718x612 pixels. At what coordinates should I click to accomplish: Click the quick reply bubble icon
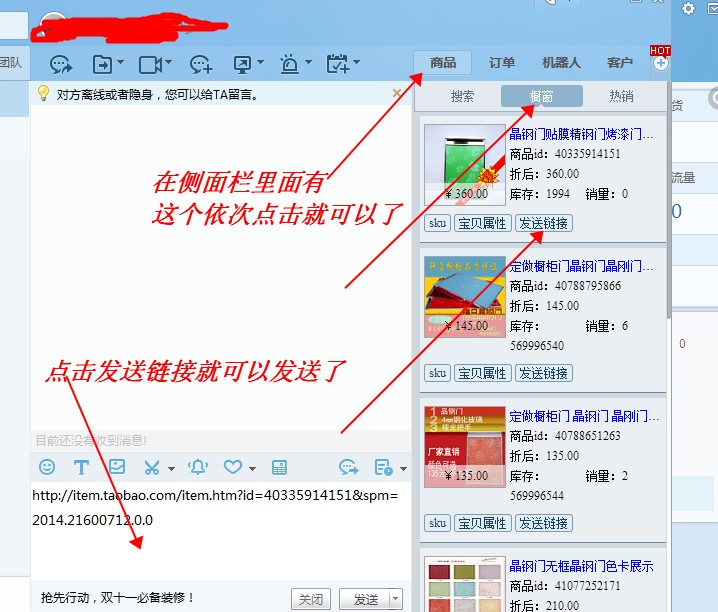click(348, 467)
